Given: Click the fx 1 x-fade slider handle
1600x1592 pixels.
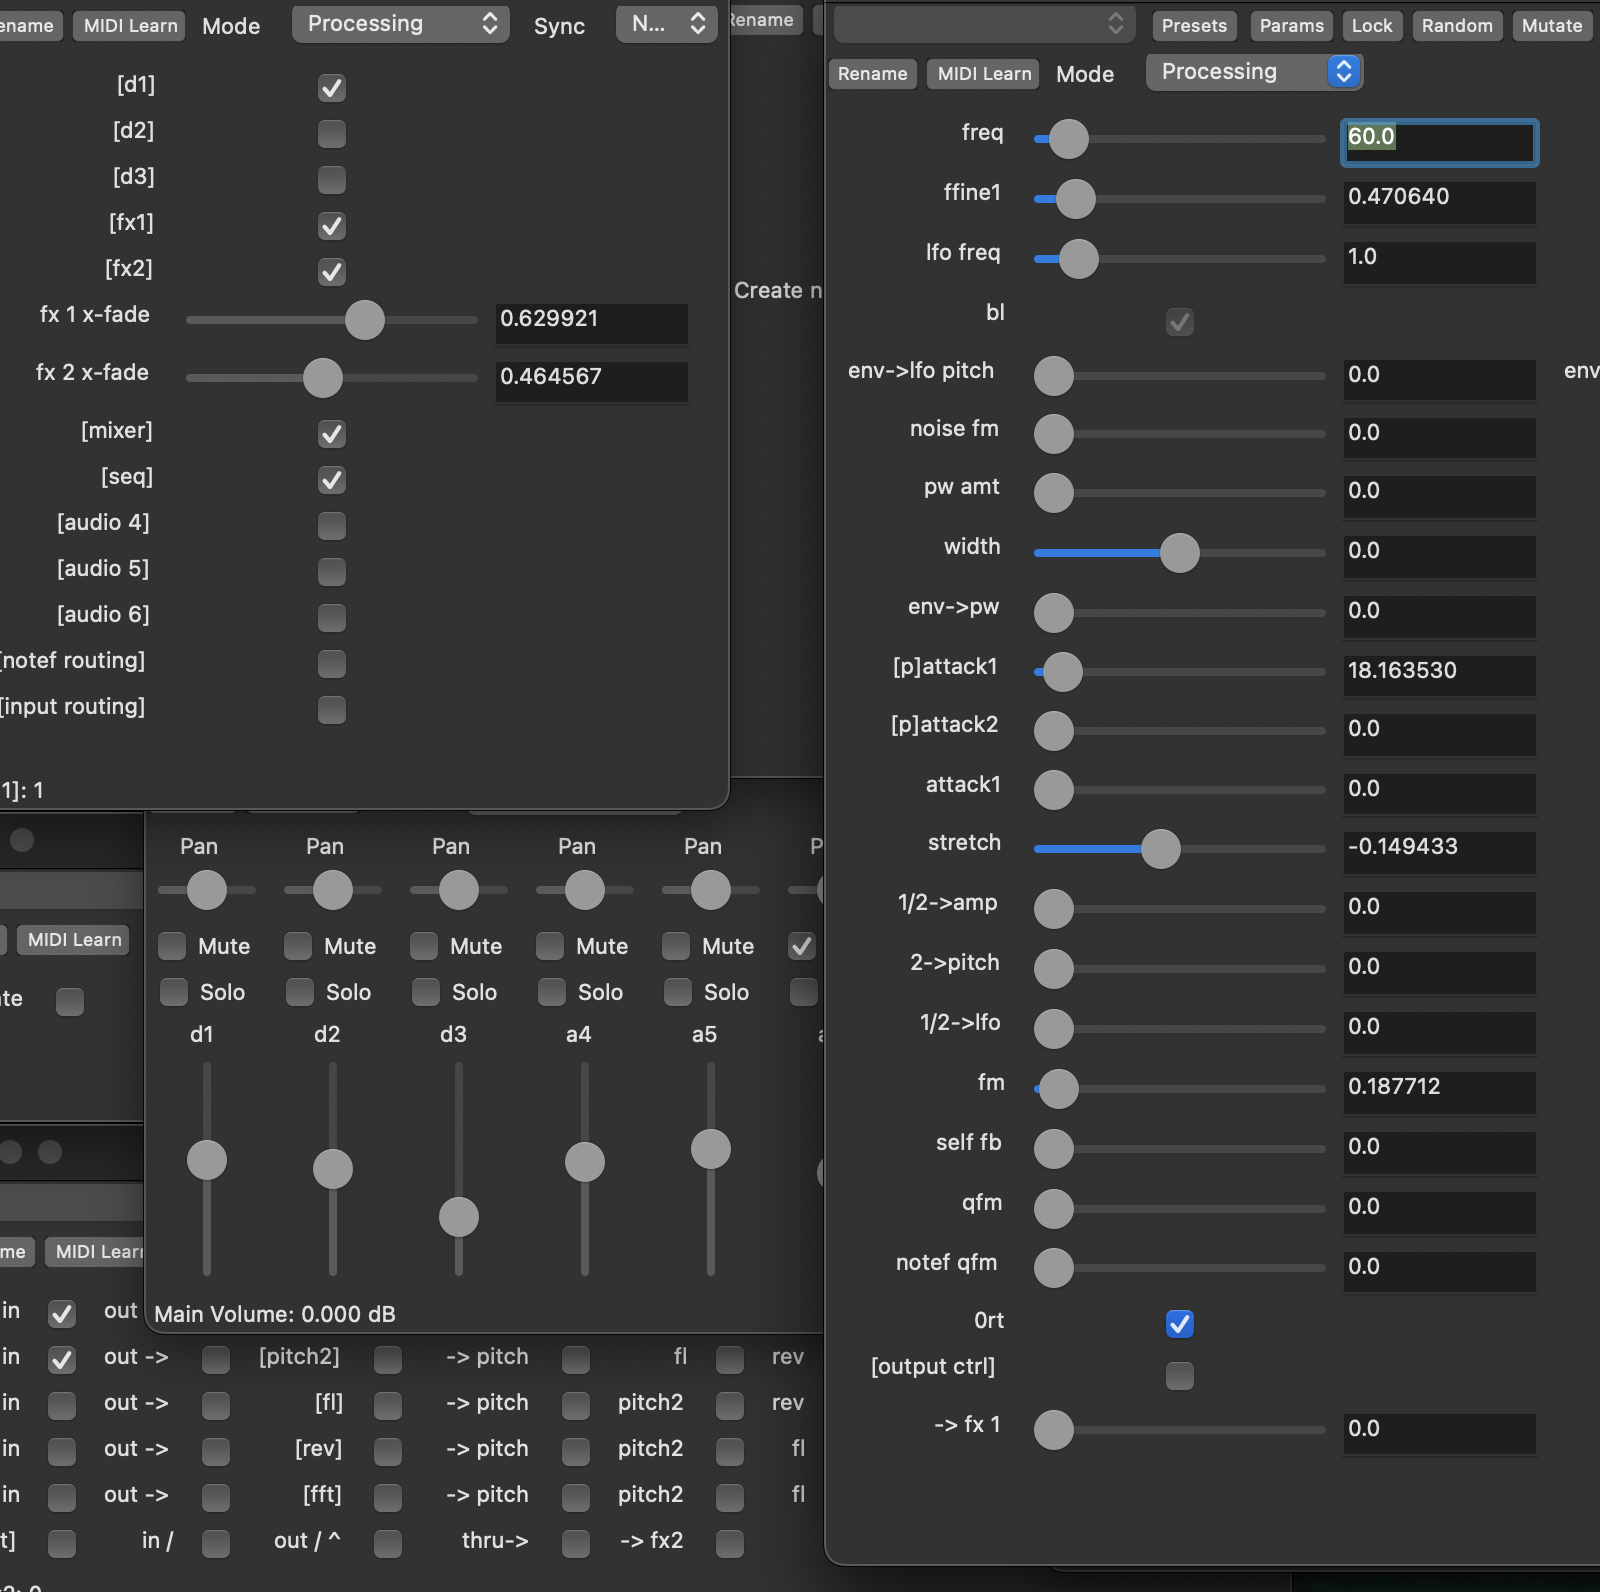Looking at the screenshot, I should pos(365,320).
